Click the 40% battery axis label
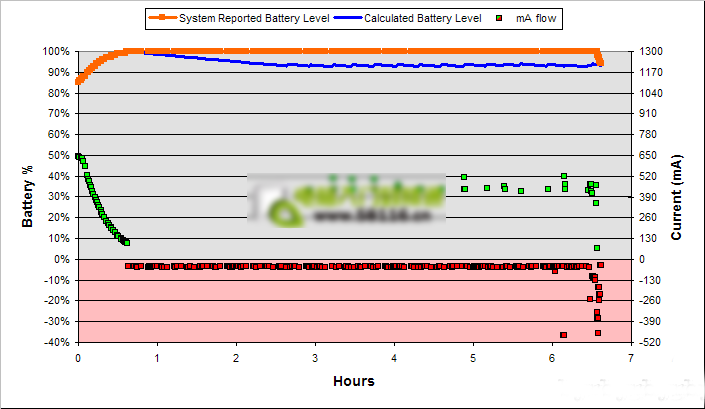 point(58,176)
